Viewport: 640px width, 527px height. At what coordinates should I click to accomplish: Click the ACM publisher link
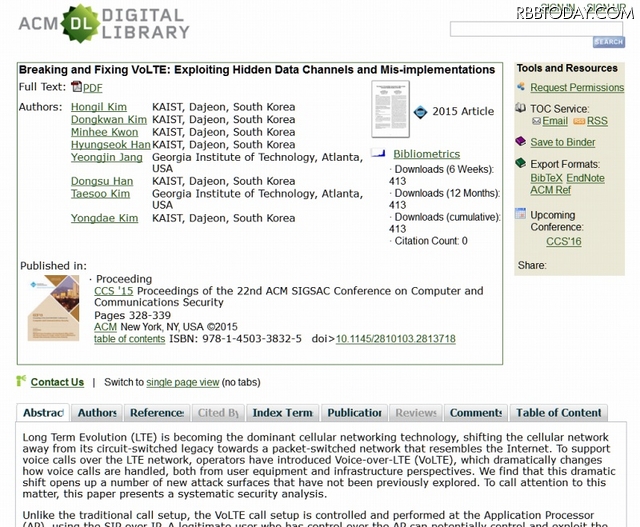(105, 327)
